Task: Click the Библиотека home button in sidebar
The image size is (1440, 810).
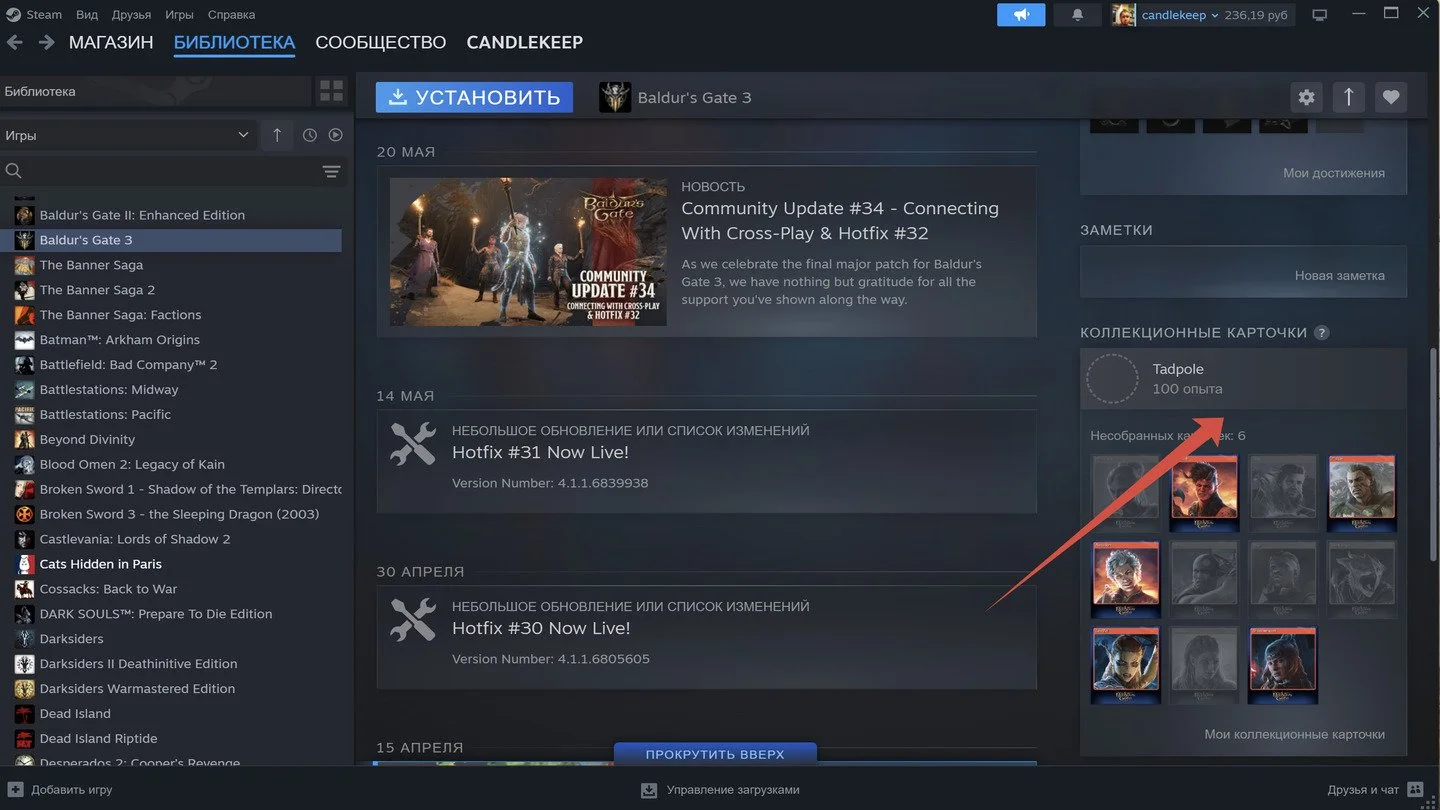Action: [x=156, y=91]
